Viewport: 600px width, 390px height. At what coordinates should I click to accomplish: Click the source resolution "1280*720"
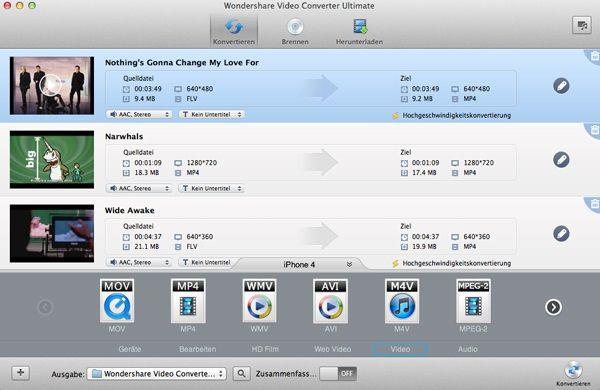(x=201, y=163)
